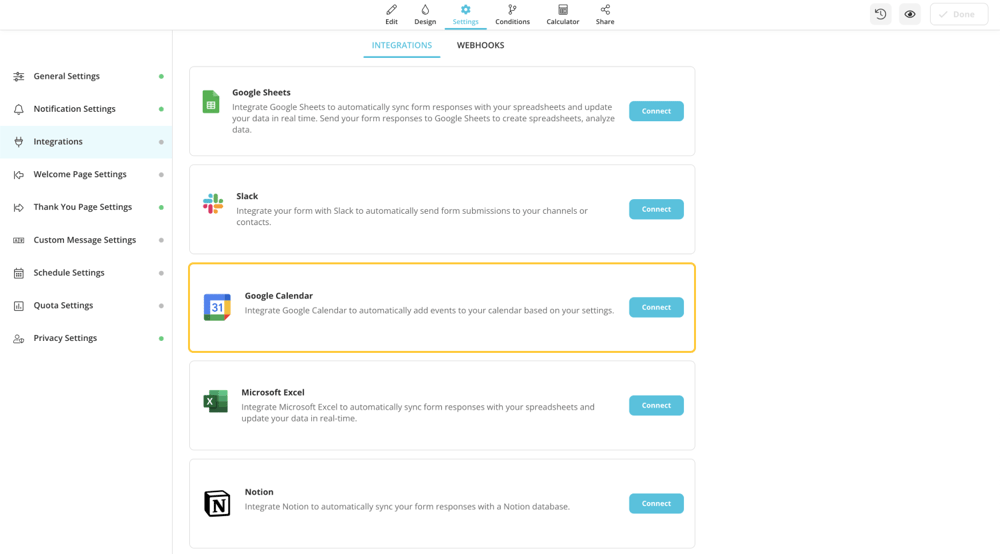Click the Slack logo icon
The image size is (1000, 554).
pos(213,204)
